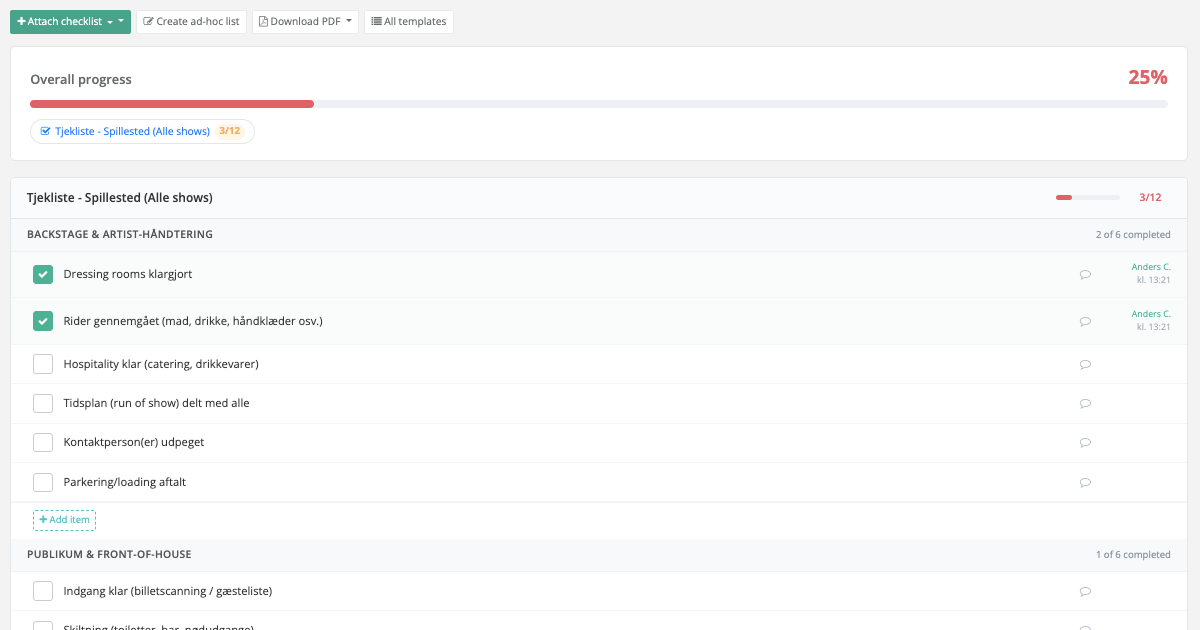Uncheck Rider gennemgået checkbox
Viewport: 1200px width, 630px height.
[x=43, y=321]
